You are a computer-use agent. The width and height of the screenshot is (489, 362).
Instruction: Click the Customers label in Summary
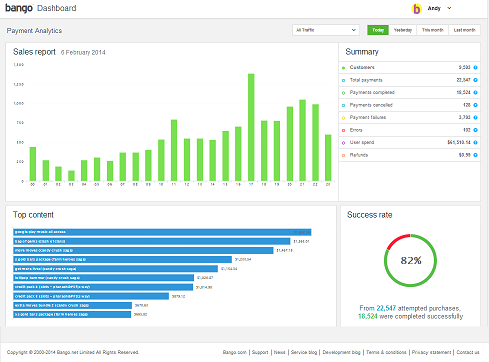(x=362, y=67)
